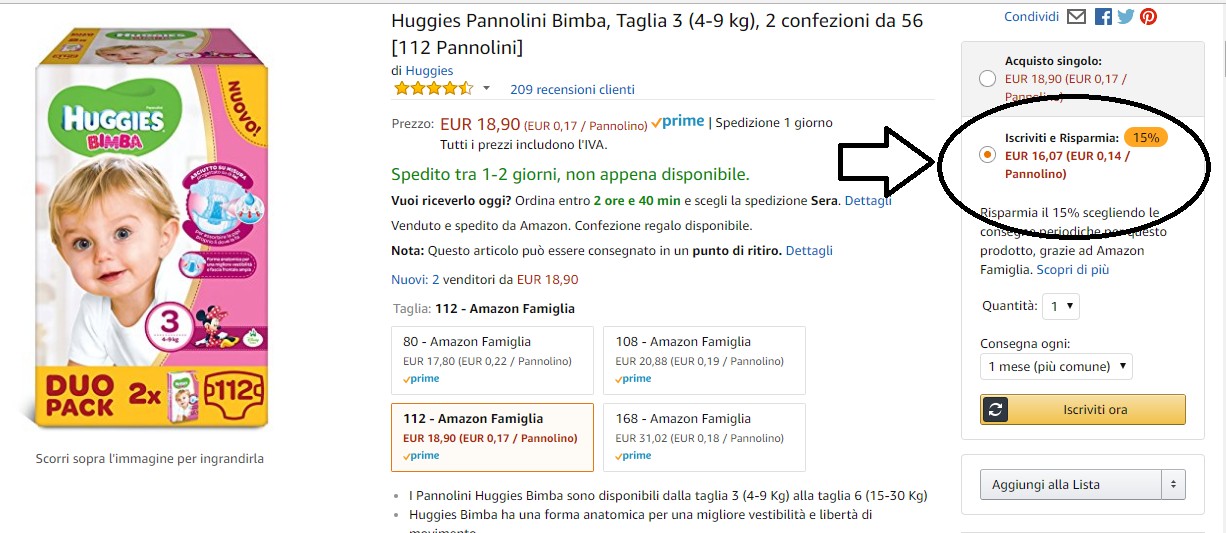The width and height of the screenshot is (1226, 533).
Task: Click the Iscriviti ora button
Action: click(x=1083, y=409)
